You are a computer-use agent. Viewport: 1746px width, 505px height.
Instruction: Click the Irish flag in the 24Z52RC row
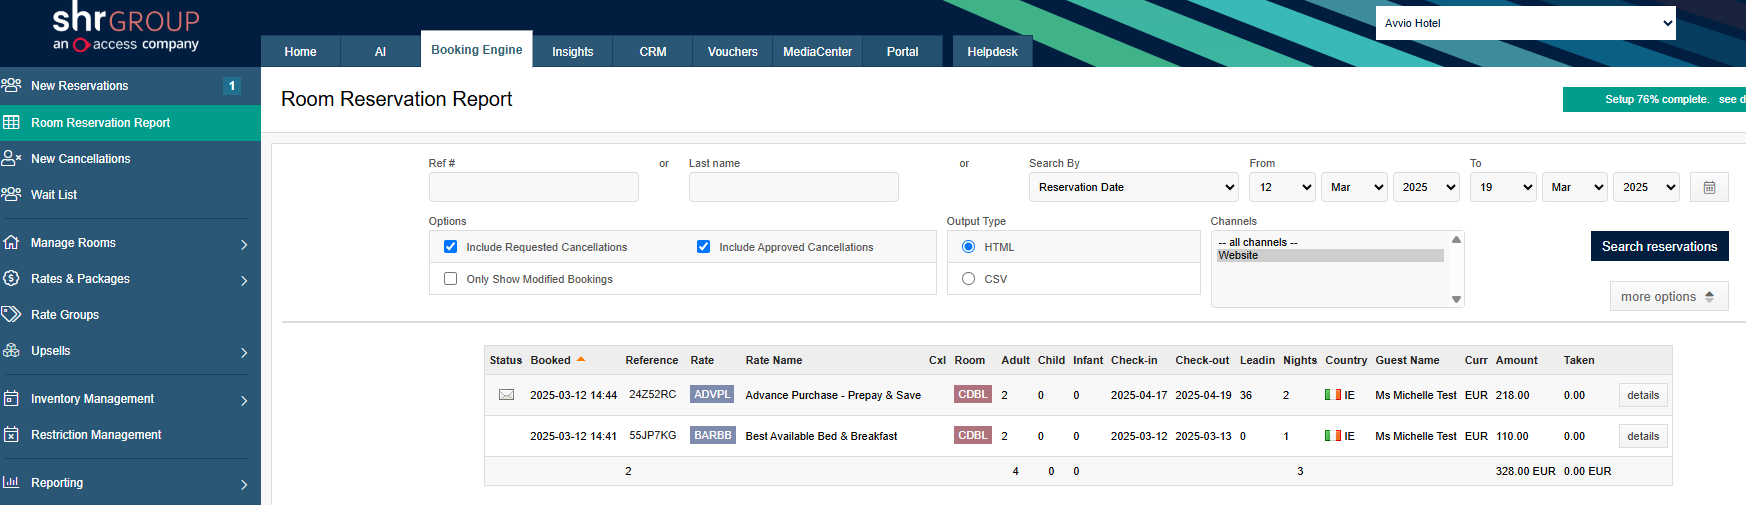[x=1333, y=395]
